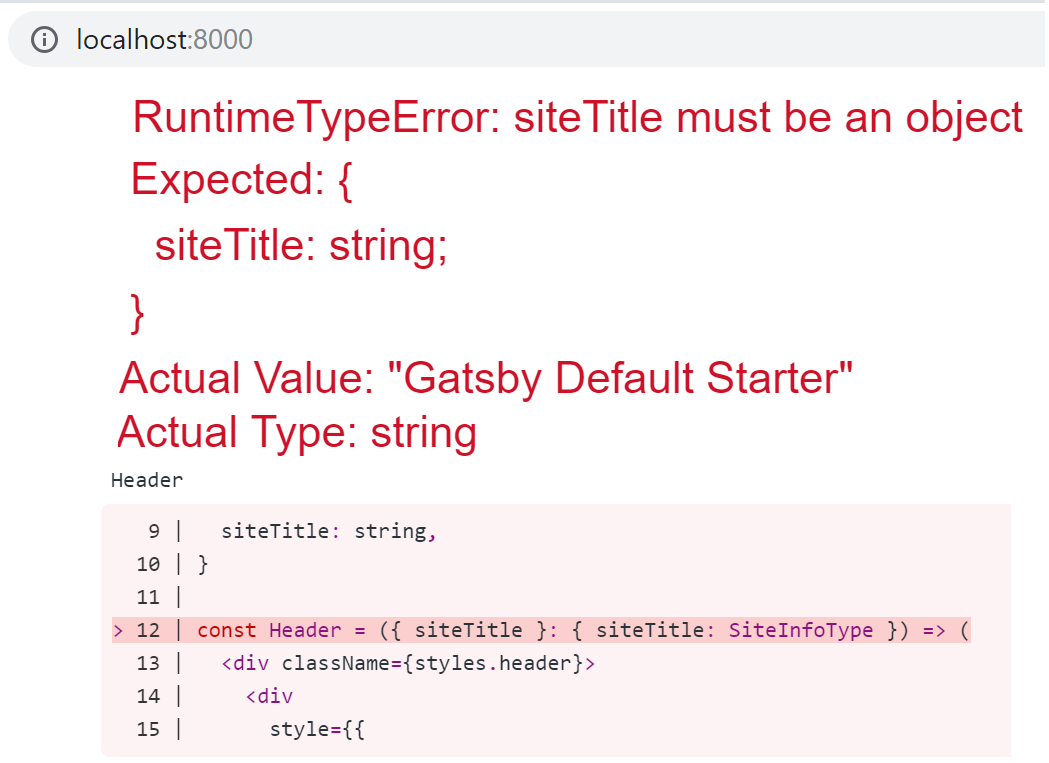Click the circled info symbol next to localhost
This screenshot has height=763, width=1049.
pos(44,39)
